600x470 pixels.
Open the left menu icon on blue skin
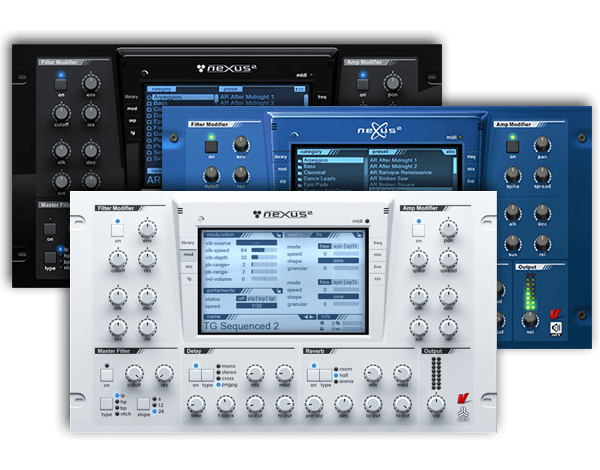click(x=274, y=127)
